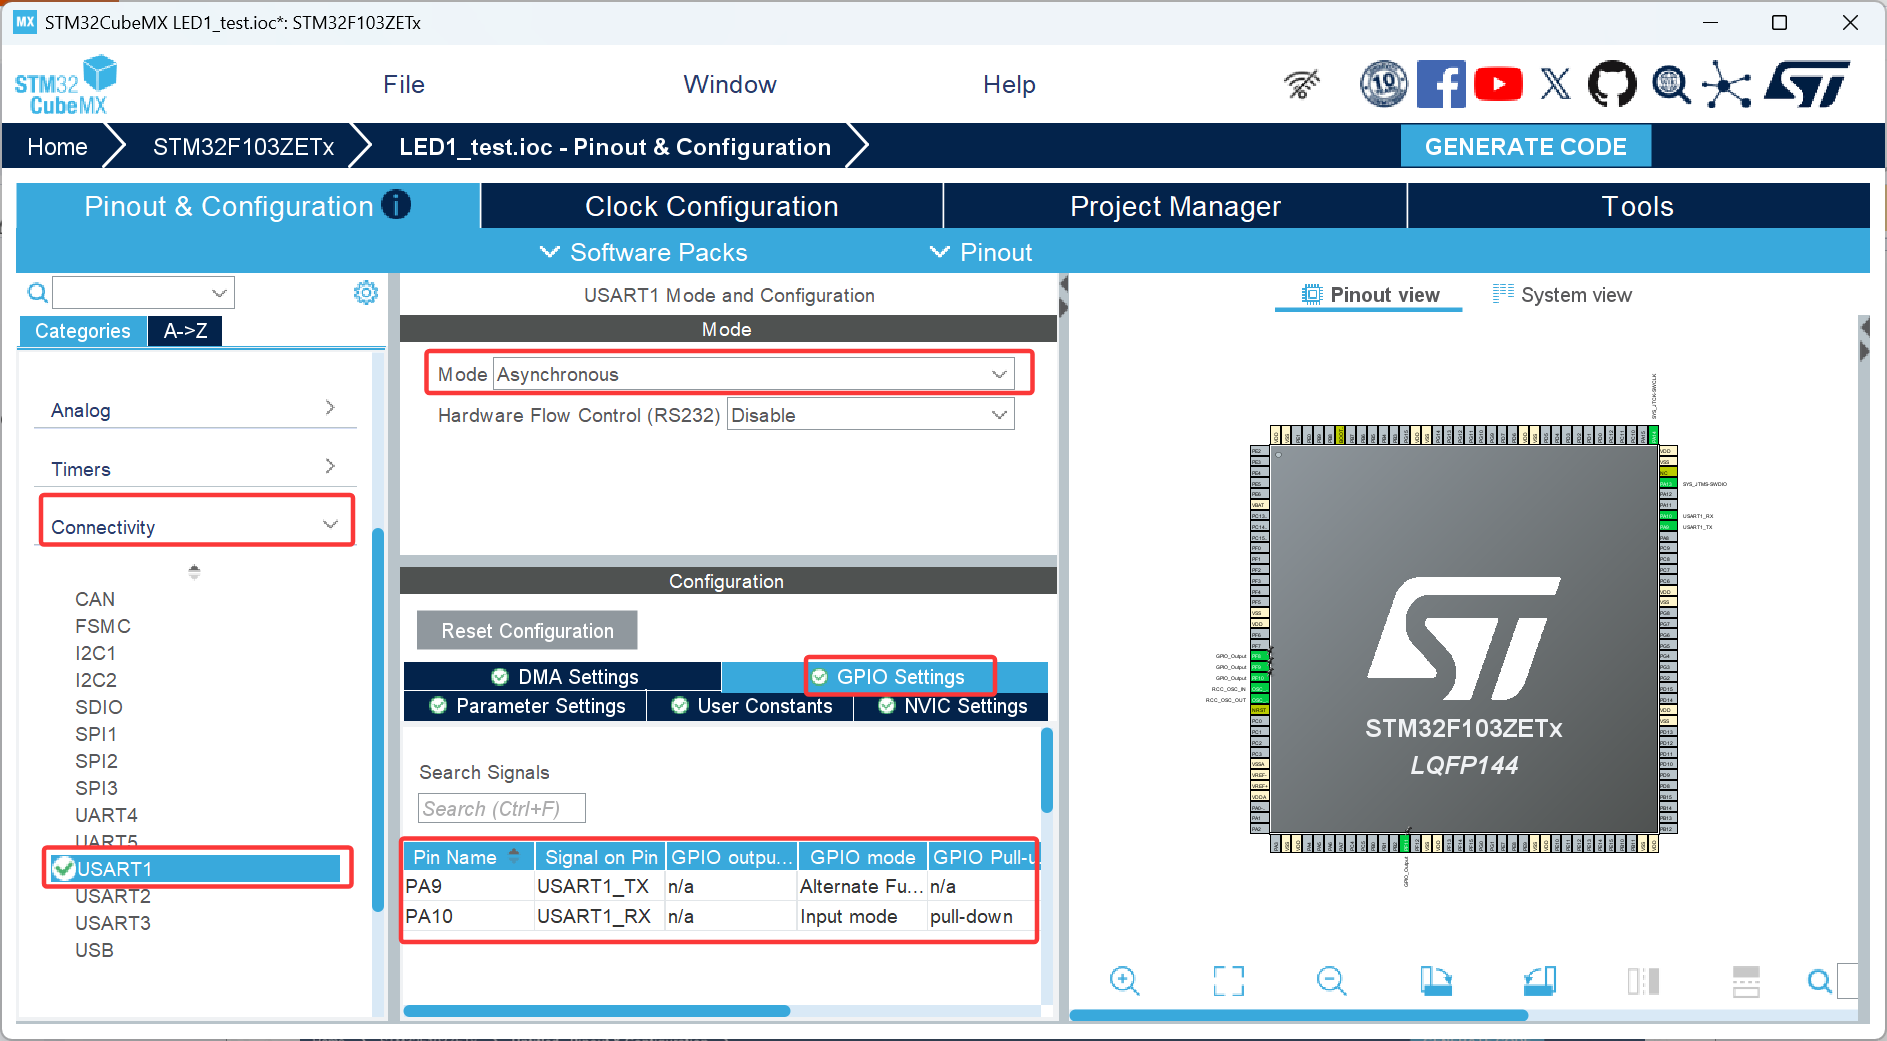The height and width of the screenshot is (1041, 1887).
Task: Click the globe search icon in header
Action: [x=1670, y=85]
